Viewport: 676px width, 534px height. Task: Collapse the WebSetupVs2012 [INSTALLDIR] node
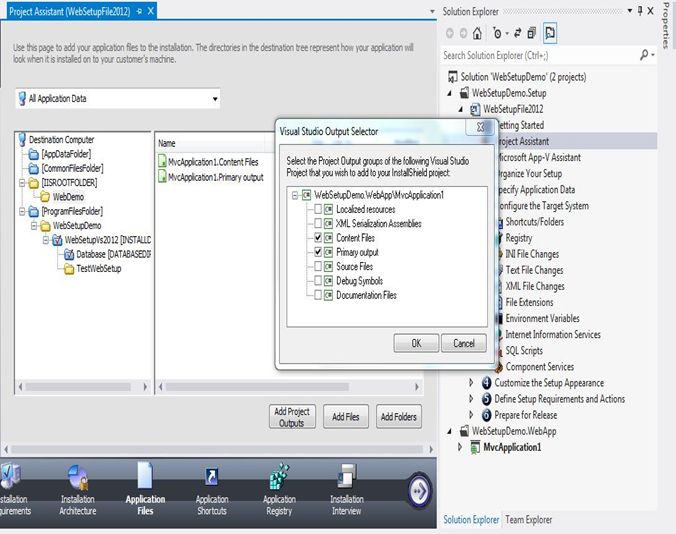pos(45,240)
